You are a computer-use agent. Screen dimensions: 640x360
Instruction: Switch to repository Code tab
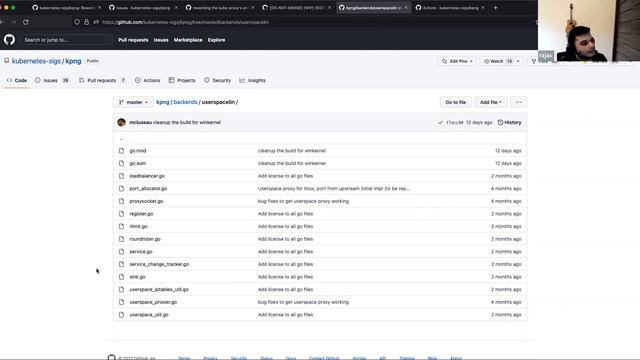(x=17, y=80)
